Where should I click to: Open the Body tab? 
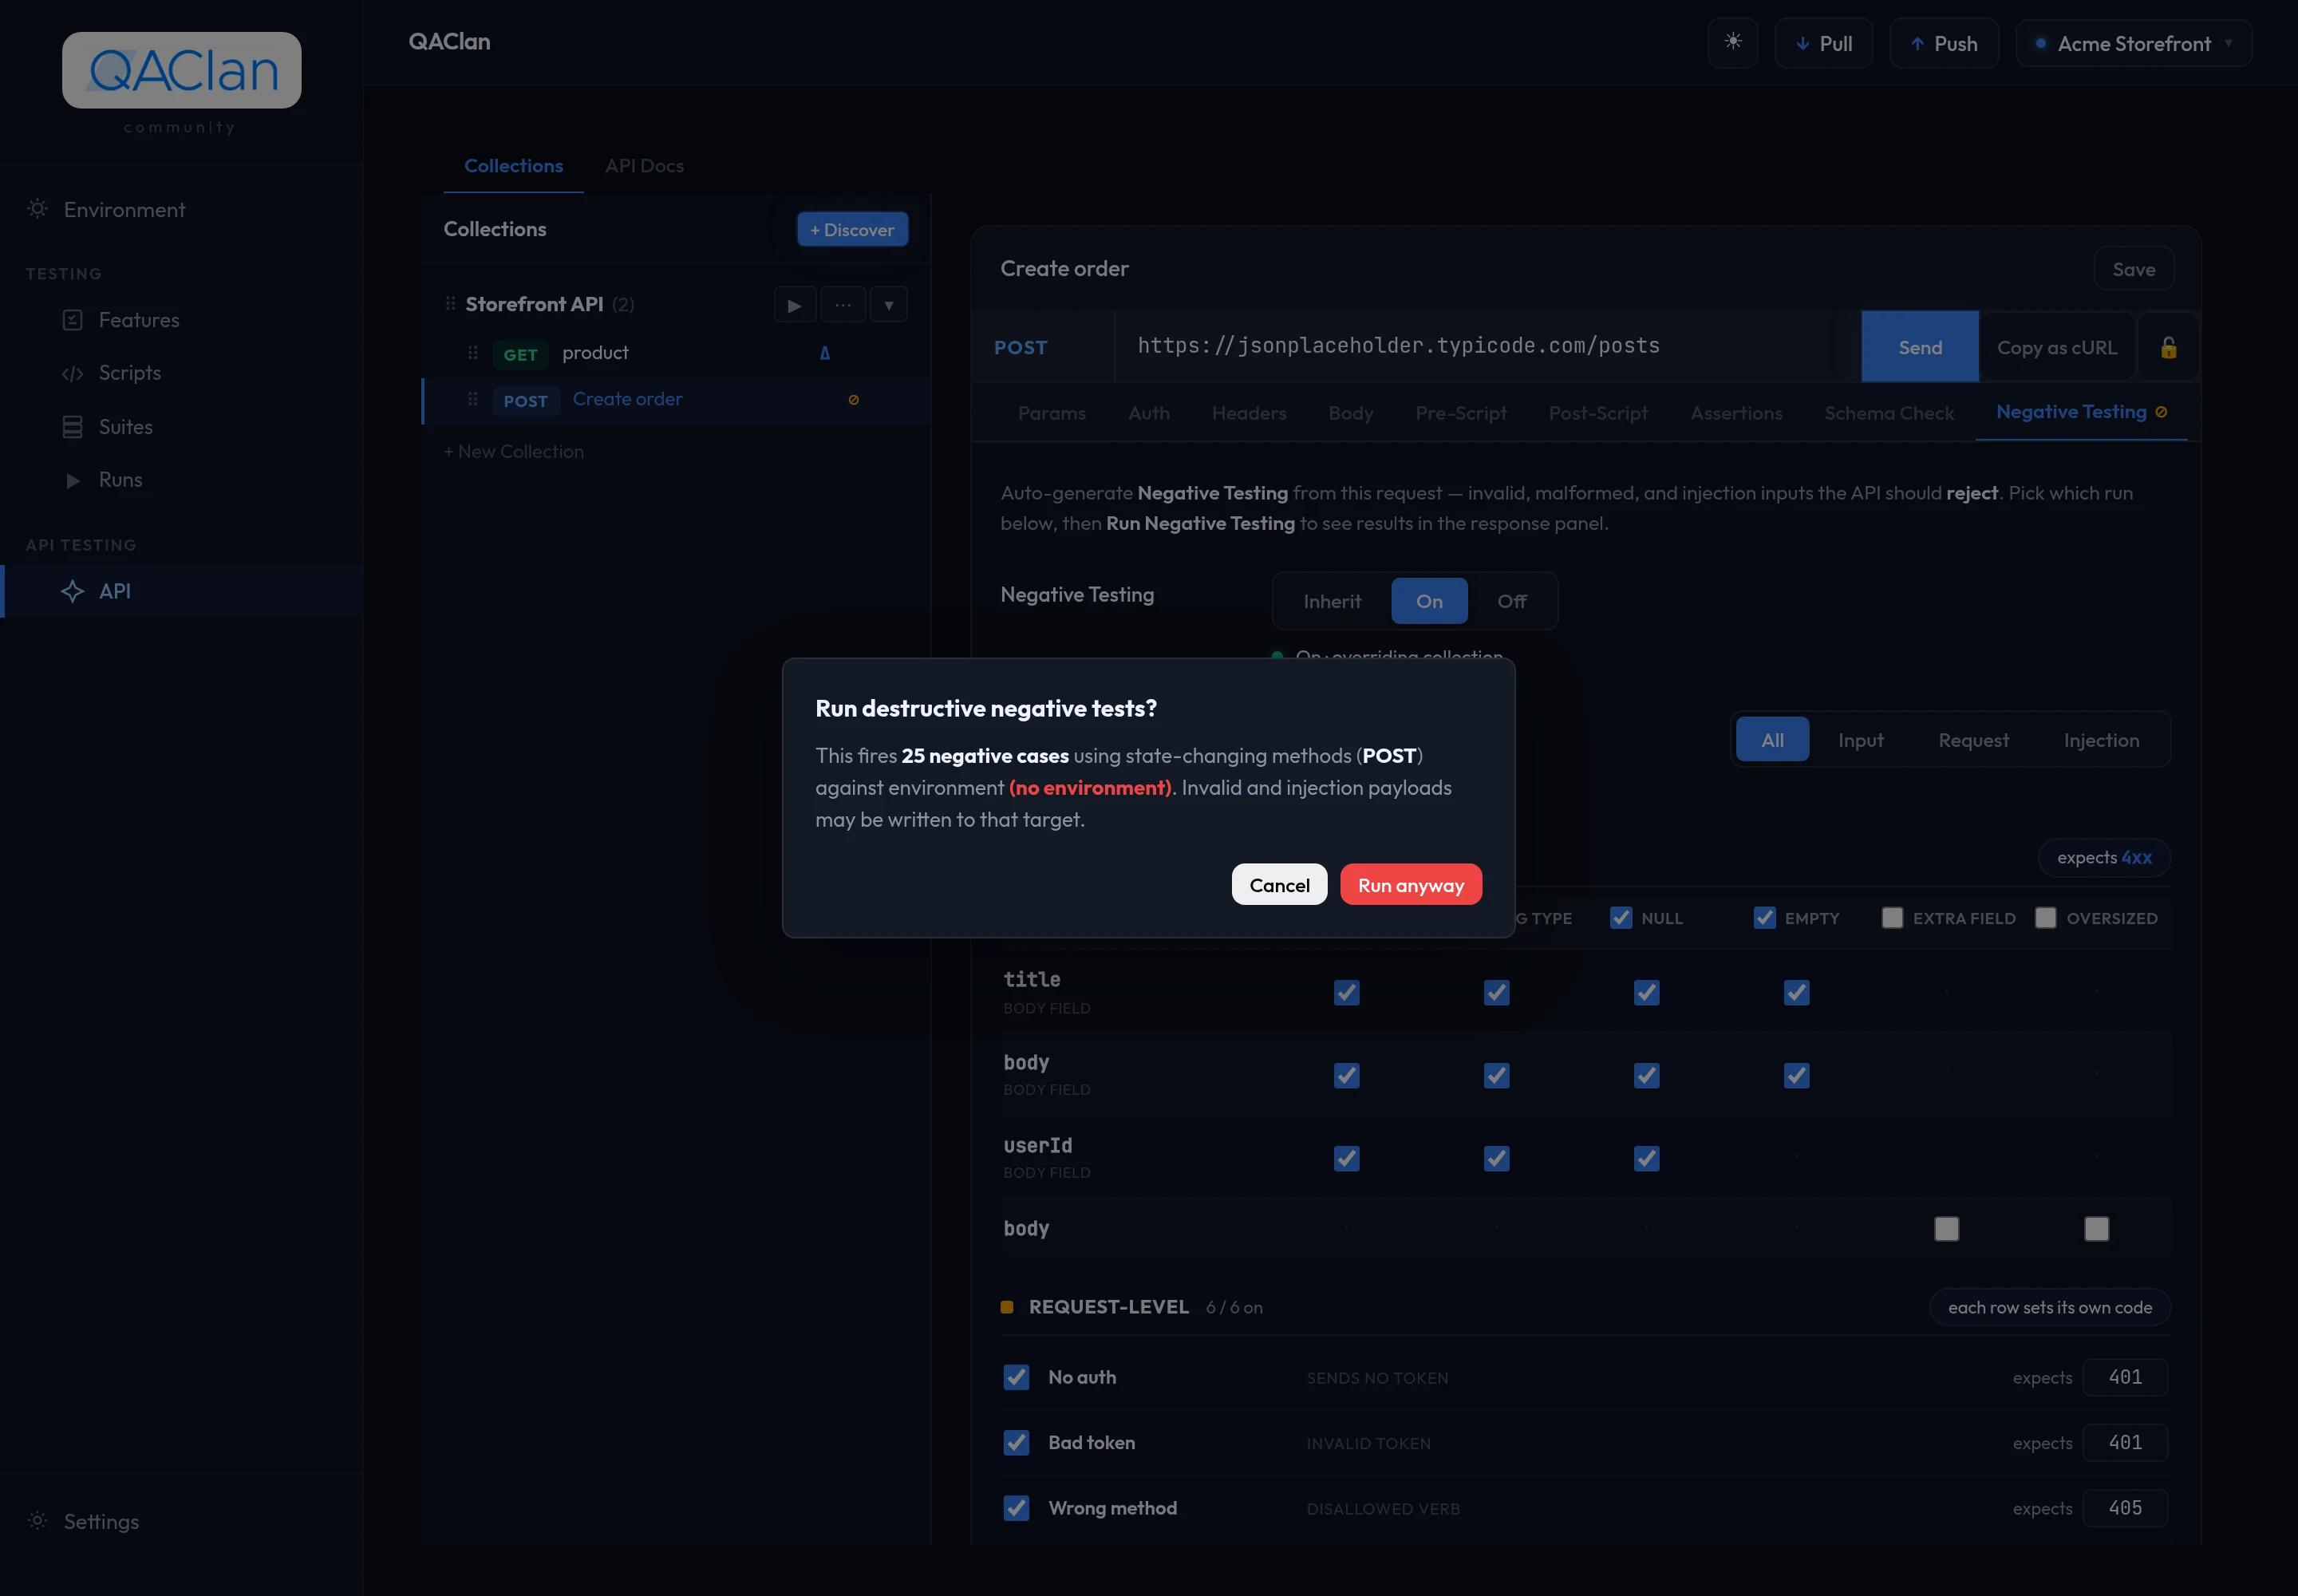point(1350,413)
